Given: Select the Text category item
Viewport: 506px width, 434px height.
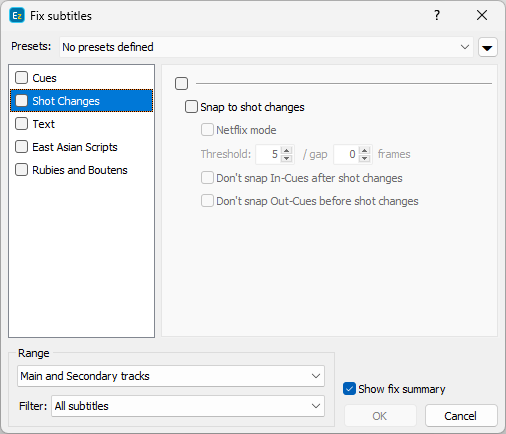Looking at the screenshot, I should (43, 124).
